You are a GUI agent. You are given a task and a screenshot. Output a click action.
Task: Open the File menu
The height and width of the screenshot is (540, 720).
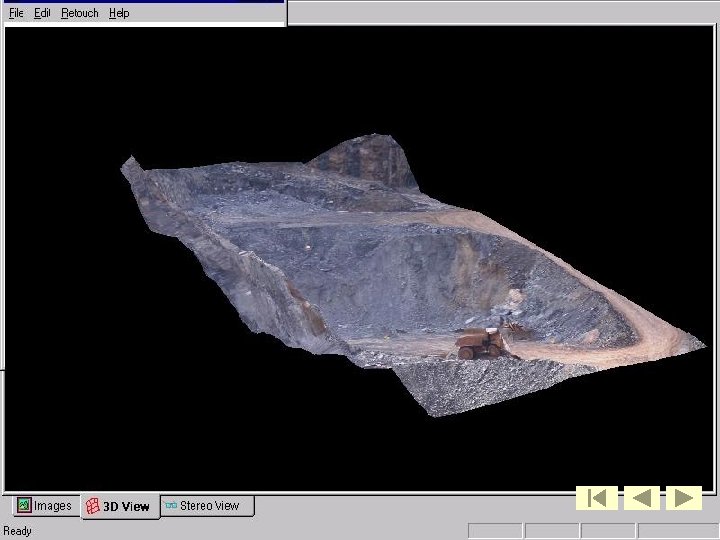pos(16,13)
